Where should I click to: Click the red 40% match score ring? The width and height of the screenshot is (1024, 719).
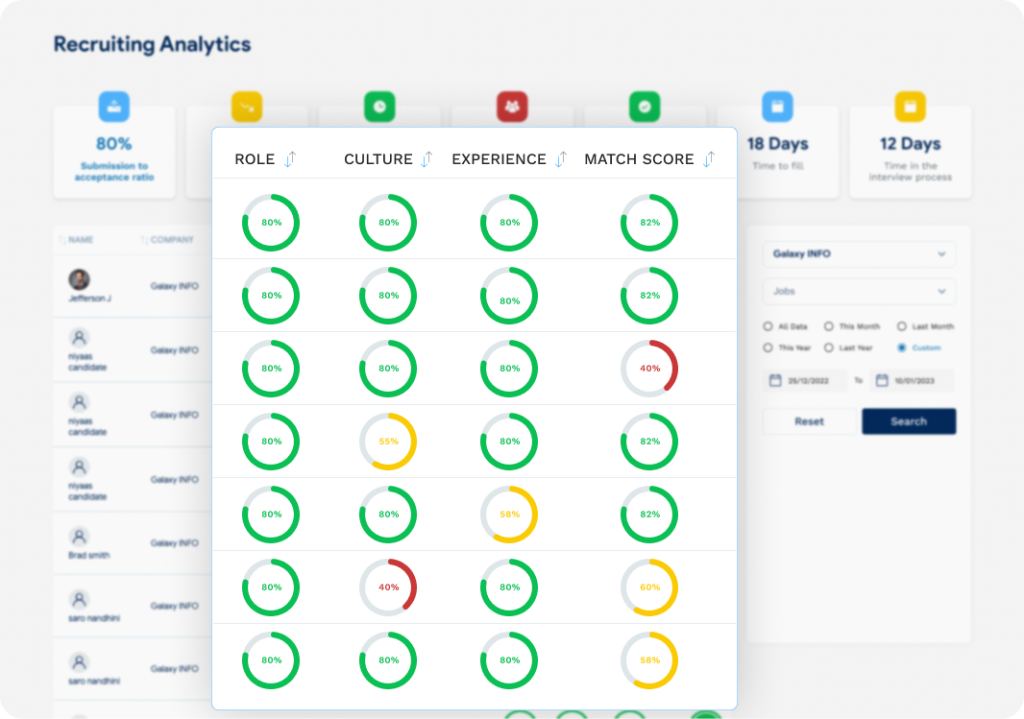click(649, 368)
